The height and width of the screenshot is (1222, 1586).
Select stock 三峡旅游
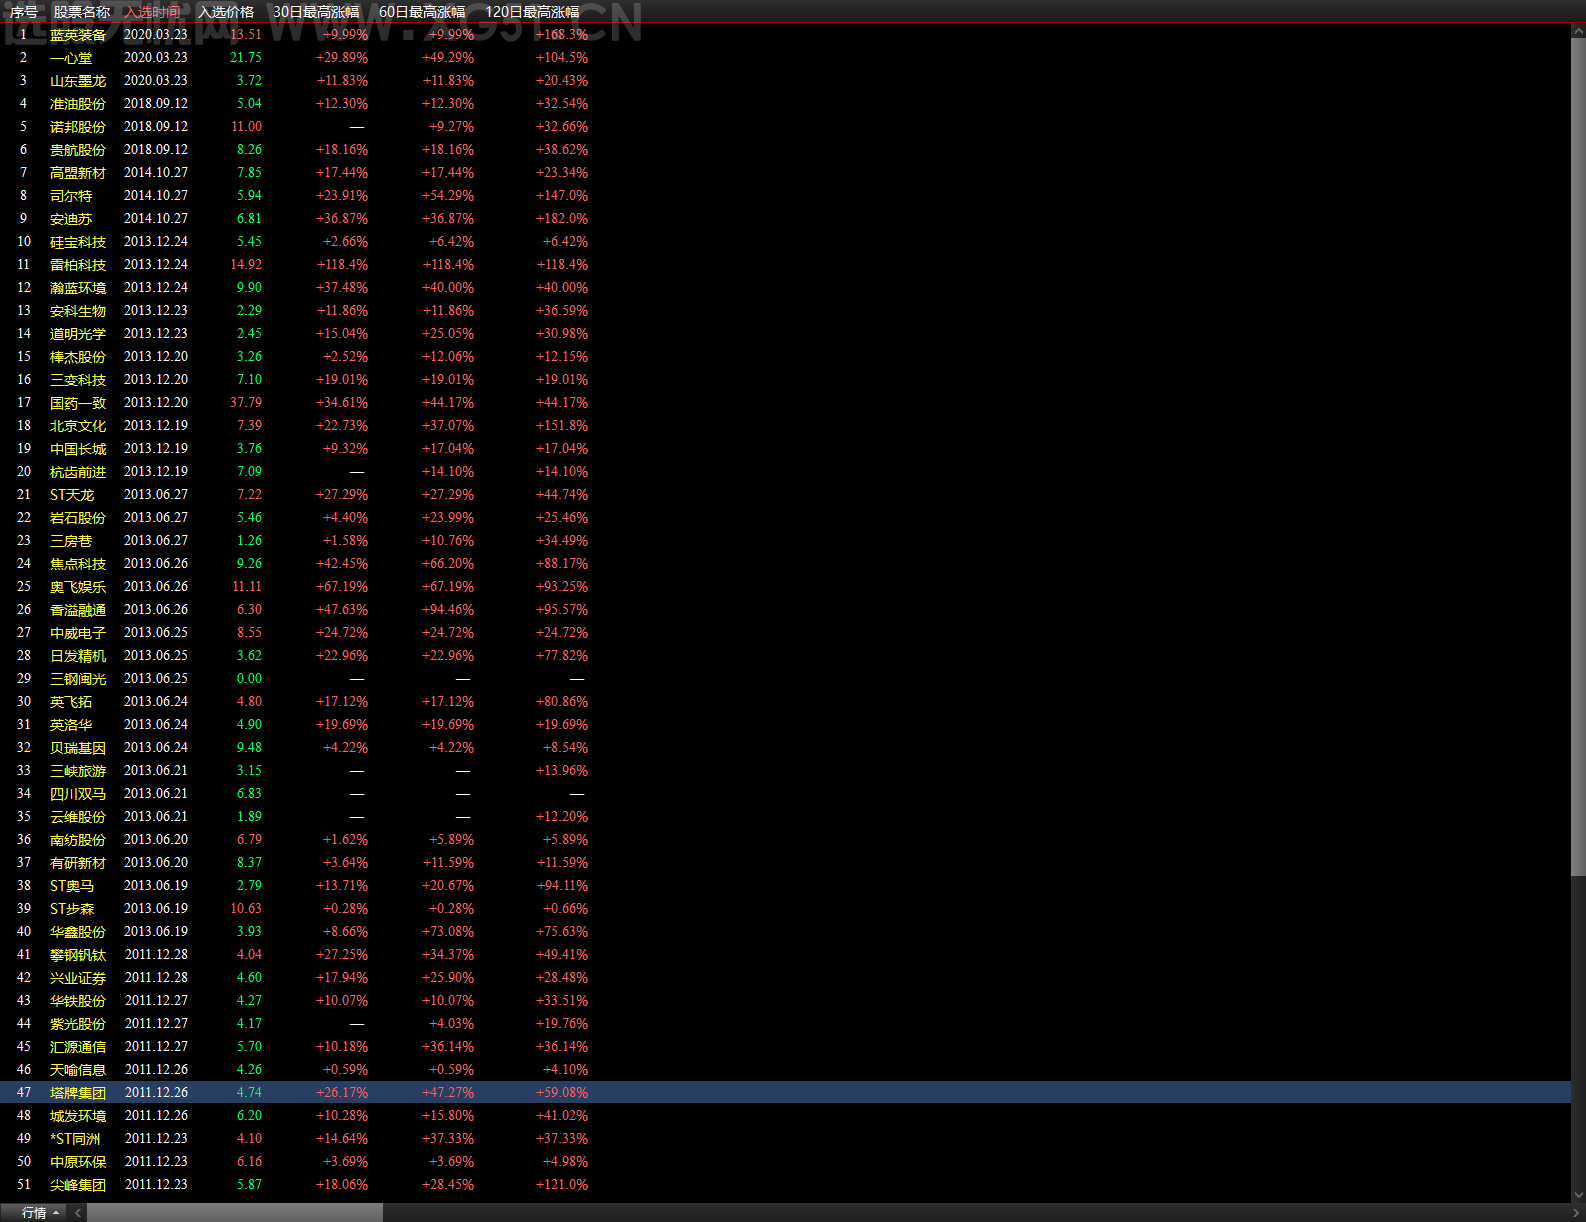pyautogui.click(x=78, y=771)
